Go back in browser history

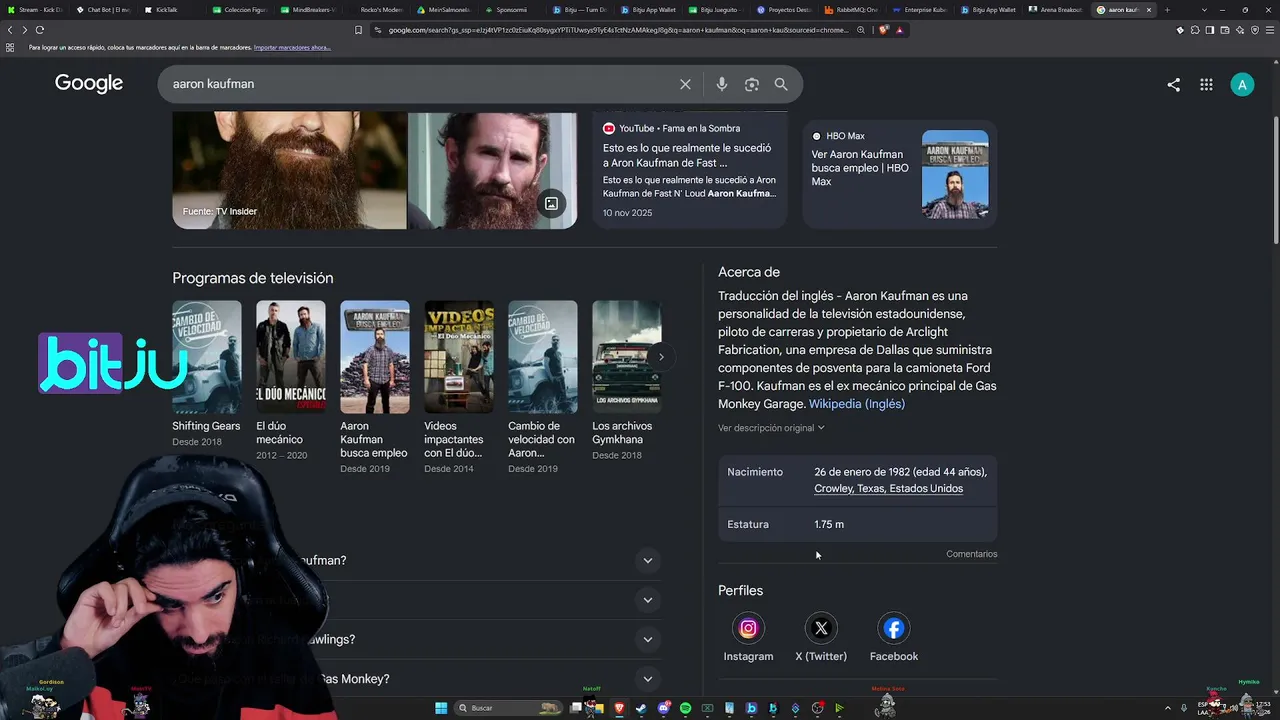[10, 30]
